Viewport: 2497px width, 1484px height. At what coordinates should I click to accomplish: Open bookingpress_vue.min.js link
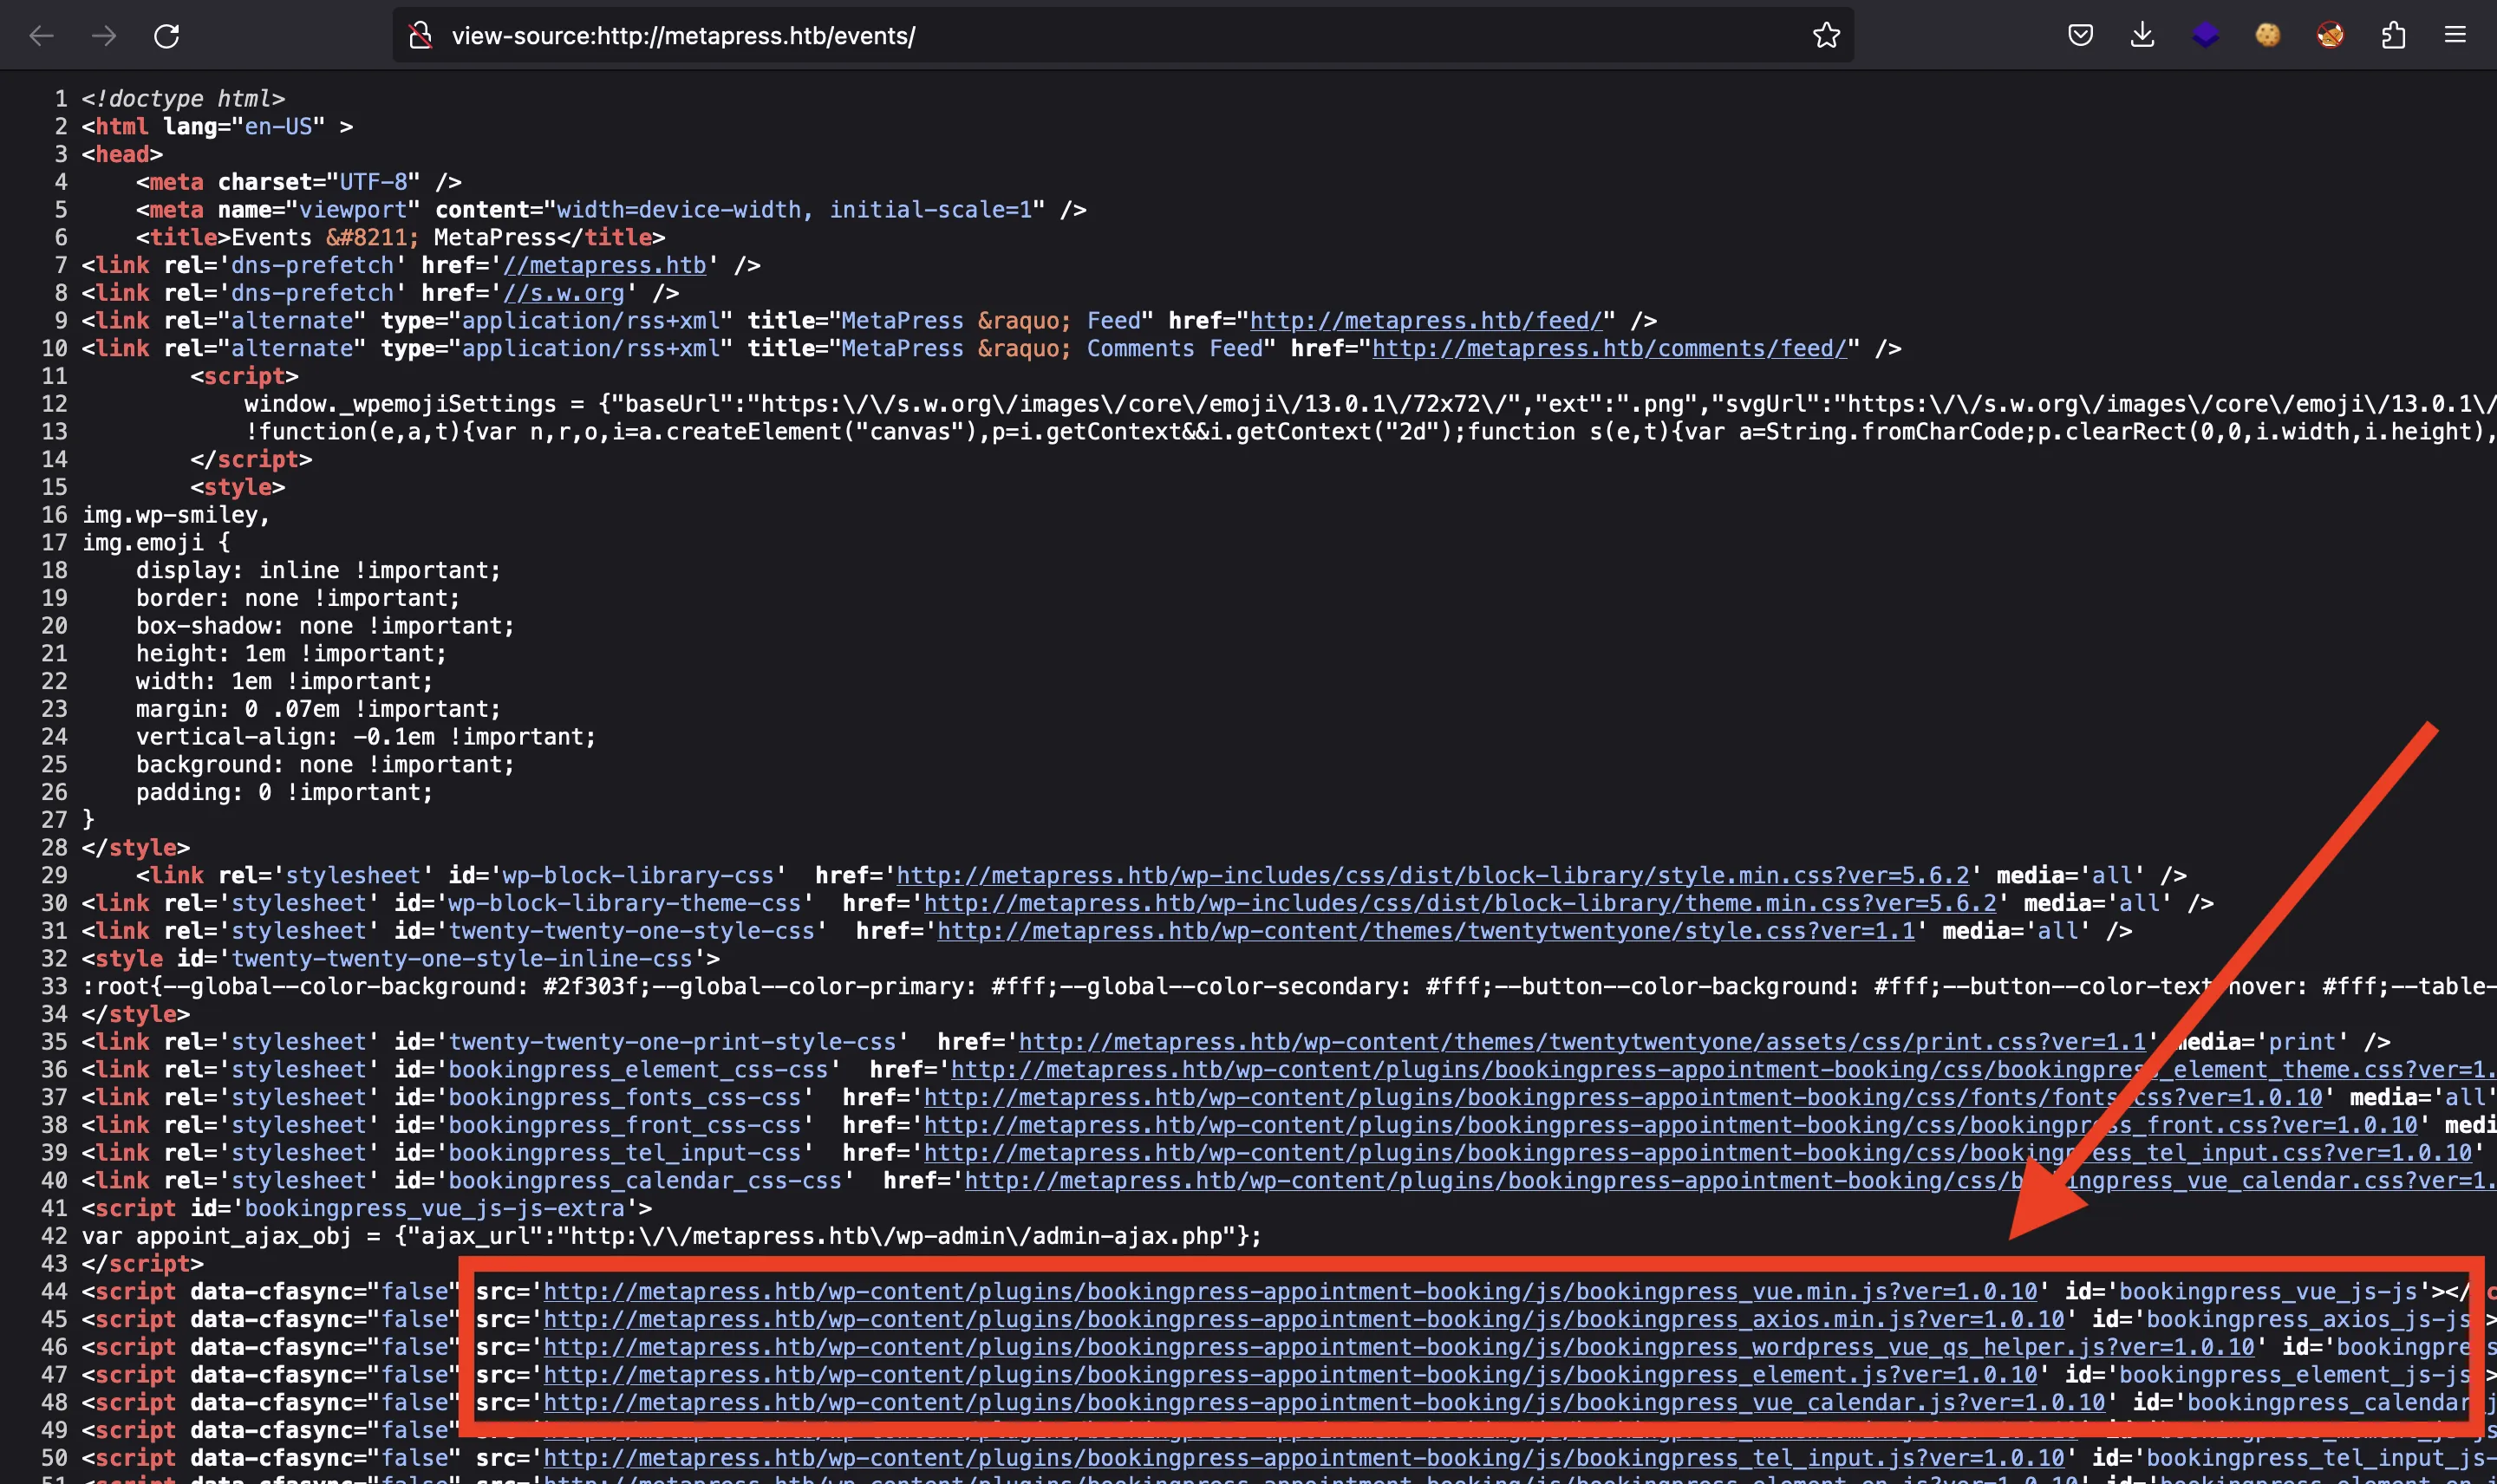pos(1290,1292)
